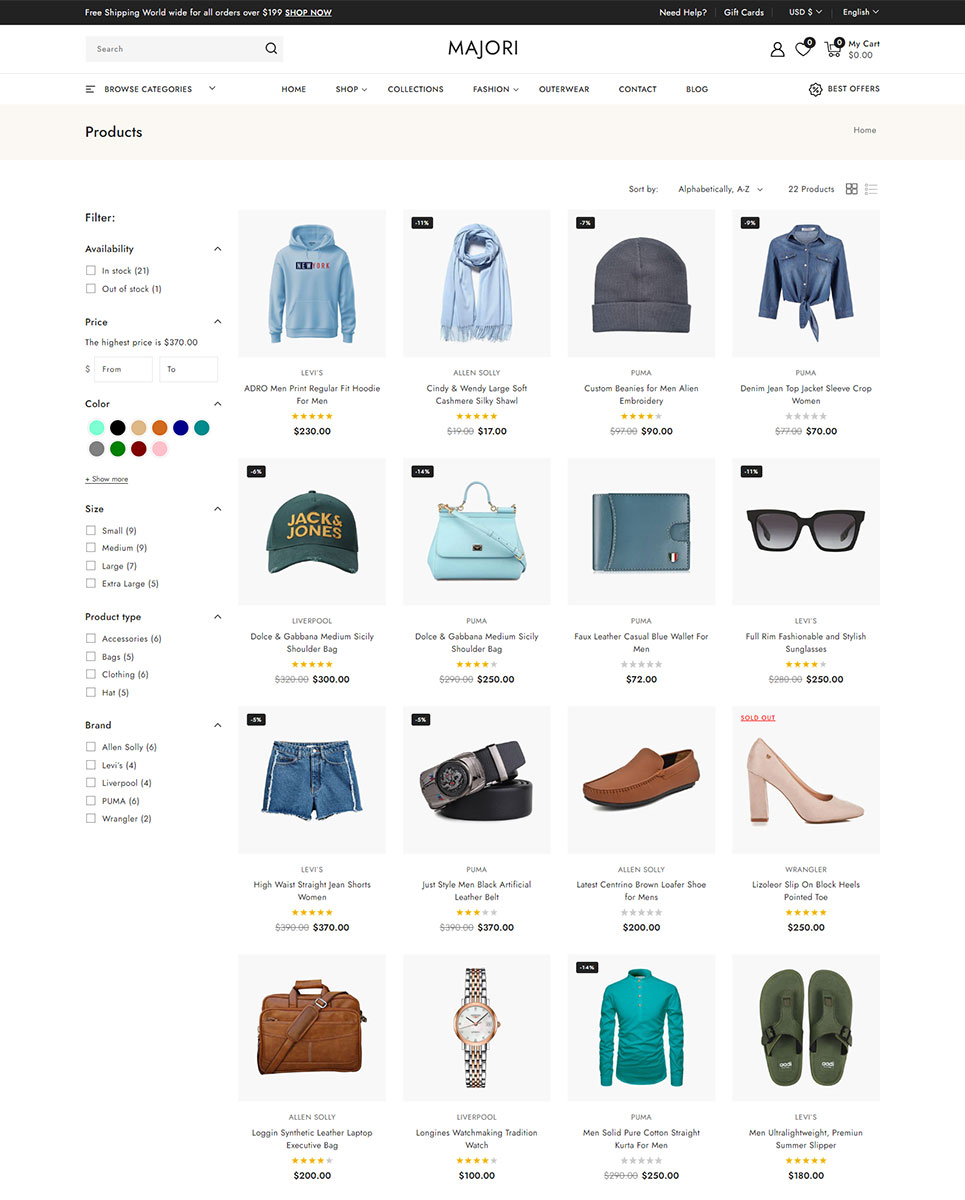Switch to grid view layout
Screen dimensions: 965x1200
pyautogui.click(x=852, y=189)
